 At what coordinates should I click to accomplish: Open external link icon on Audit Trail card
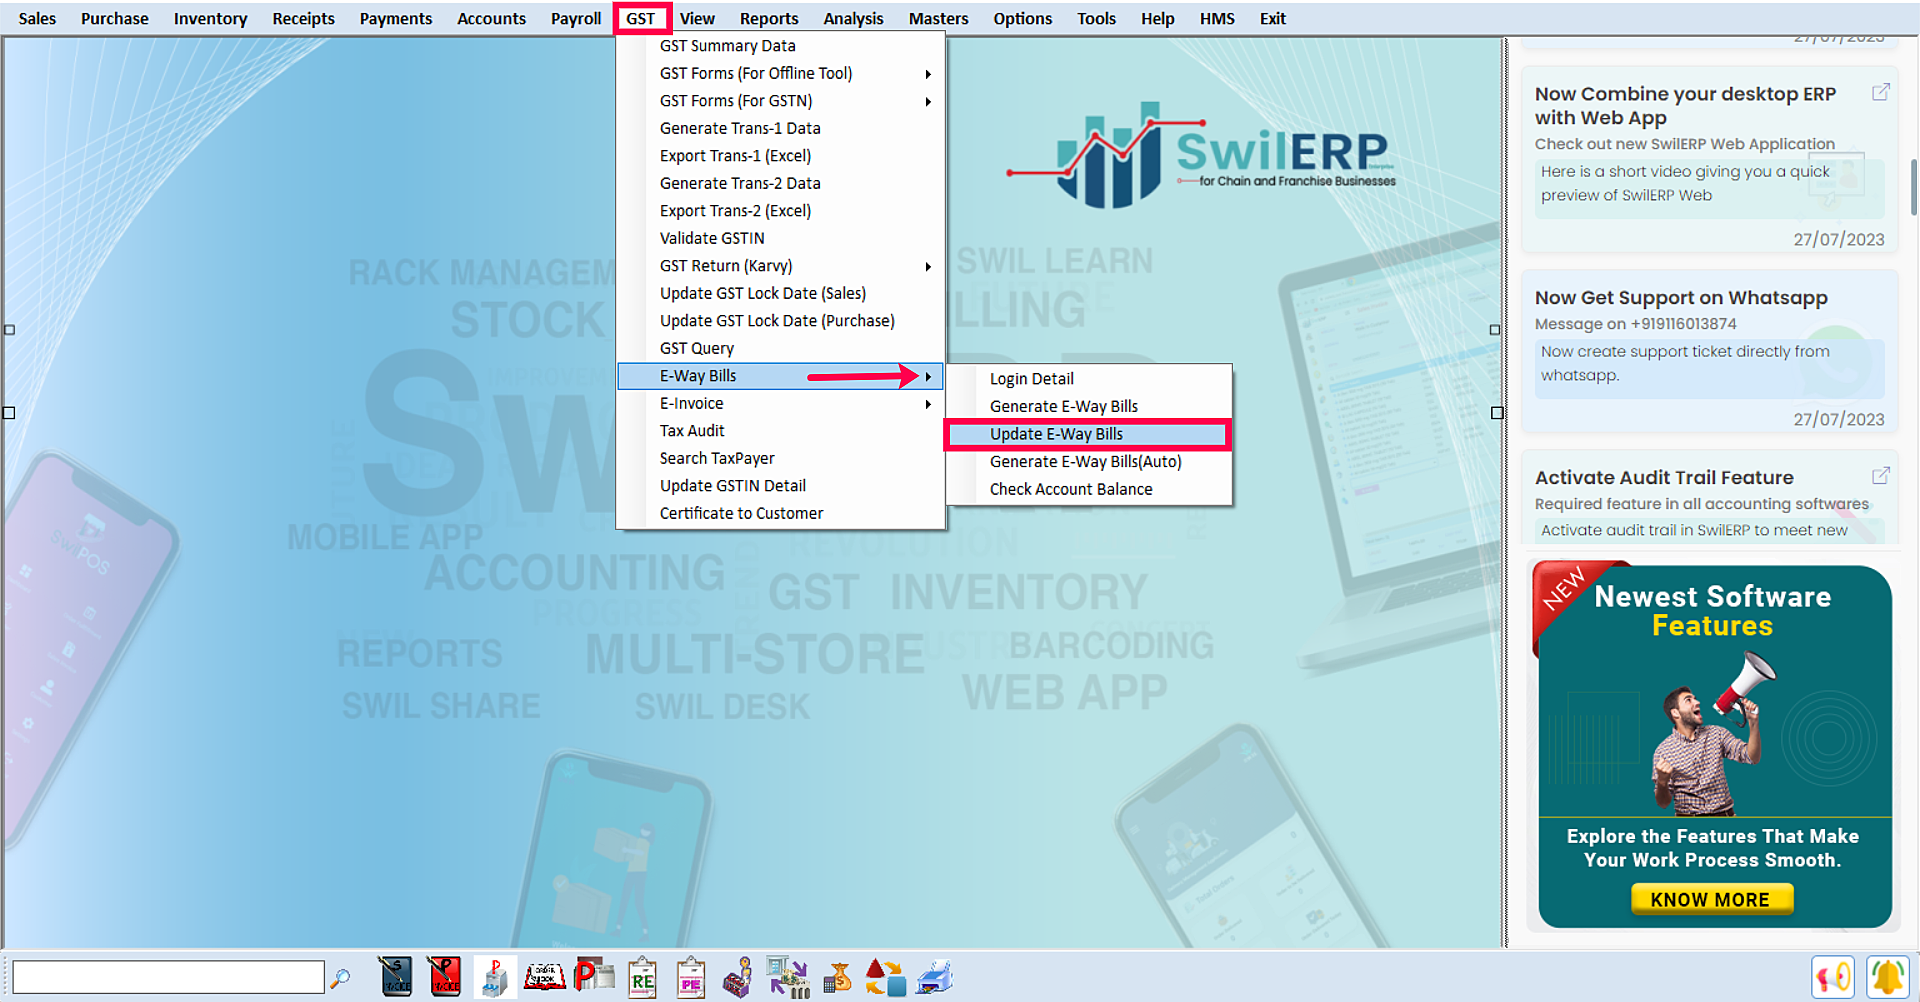[x=1881, y=475]
